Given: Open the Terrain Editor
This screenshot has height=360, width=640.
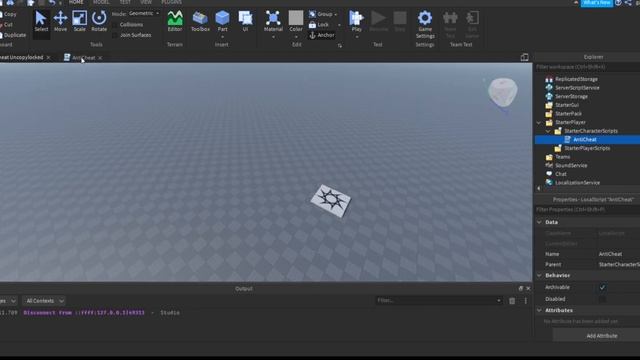Looking at the screenshot, I should pyautogui.click(x=175, y=21).
